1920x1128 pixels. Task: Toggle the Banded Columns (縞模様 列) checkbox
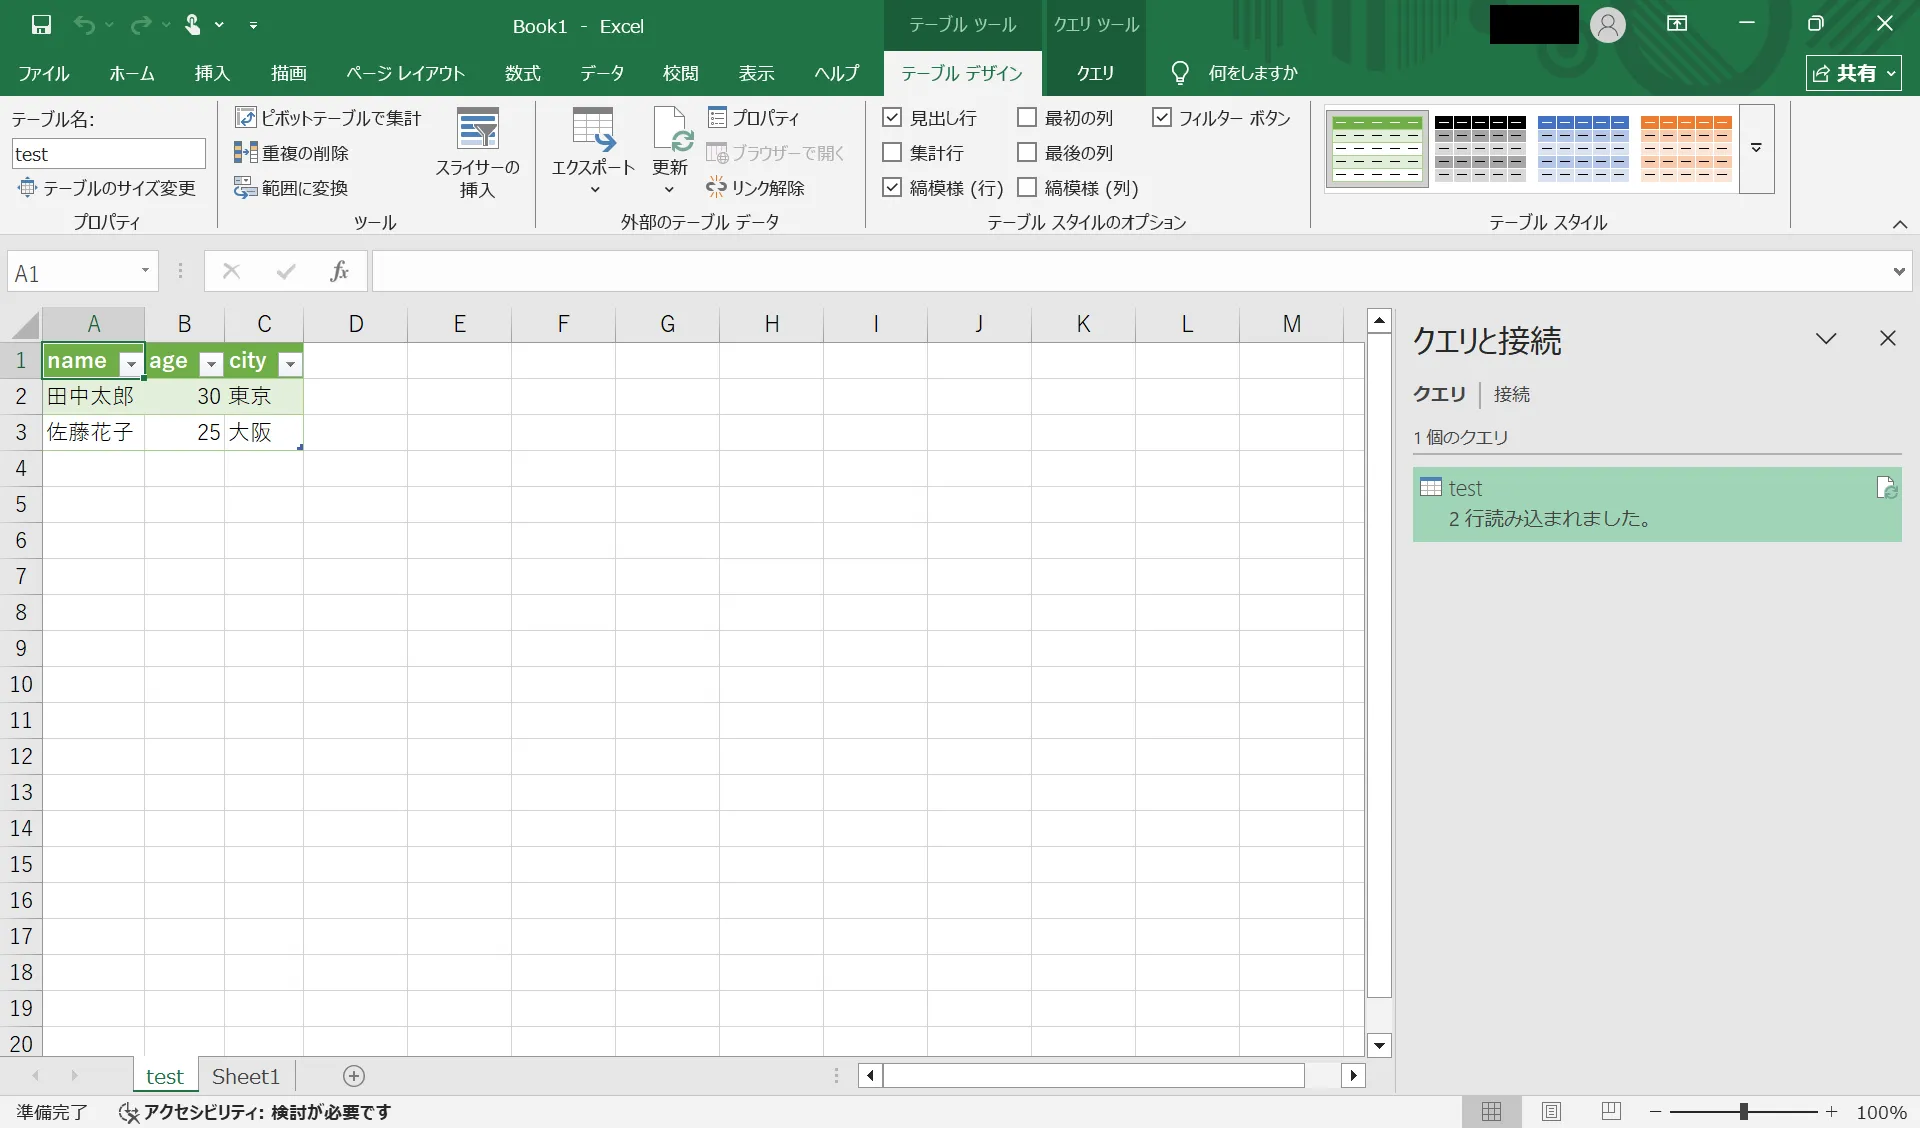coord(1027,188)
